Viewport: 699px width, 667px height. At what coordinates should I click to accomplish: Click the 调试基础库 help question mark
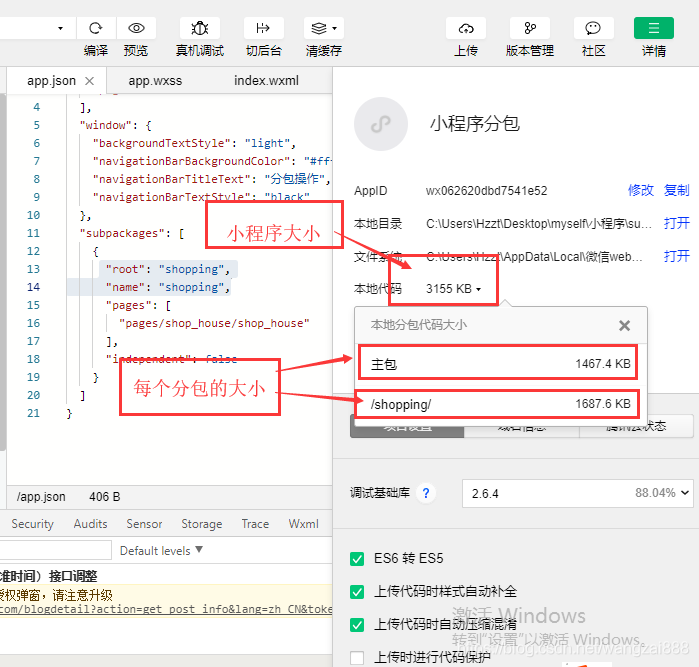[x=426, y=493]
